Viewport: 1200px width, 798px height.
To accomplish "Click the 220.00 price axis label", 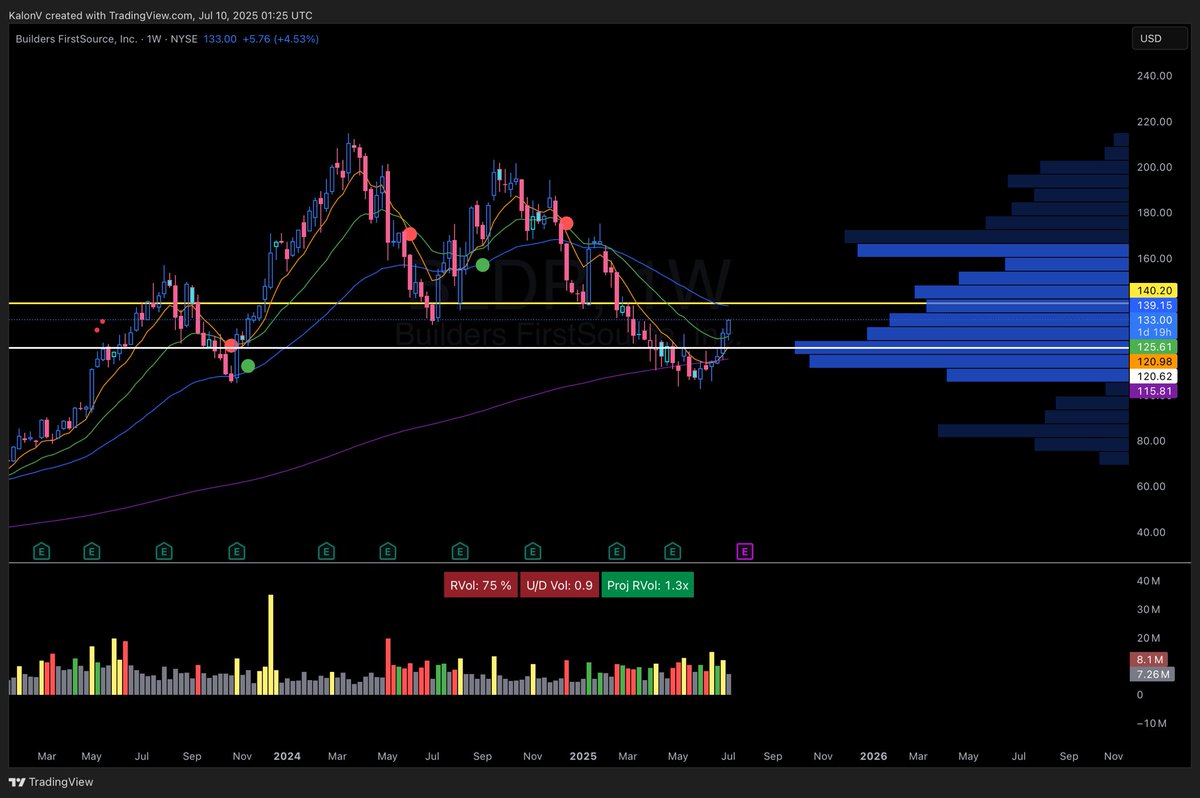I will pos(1153,122).
